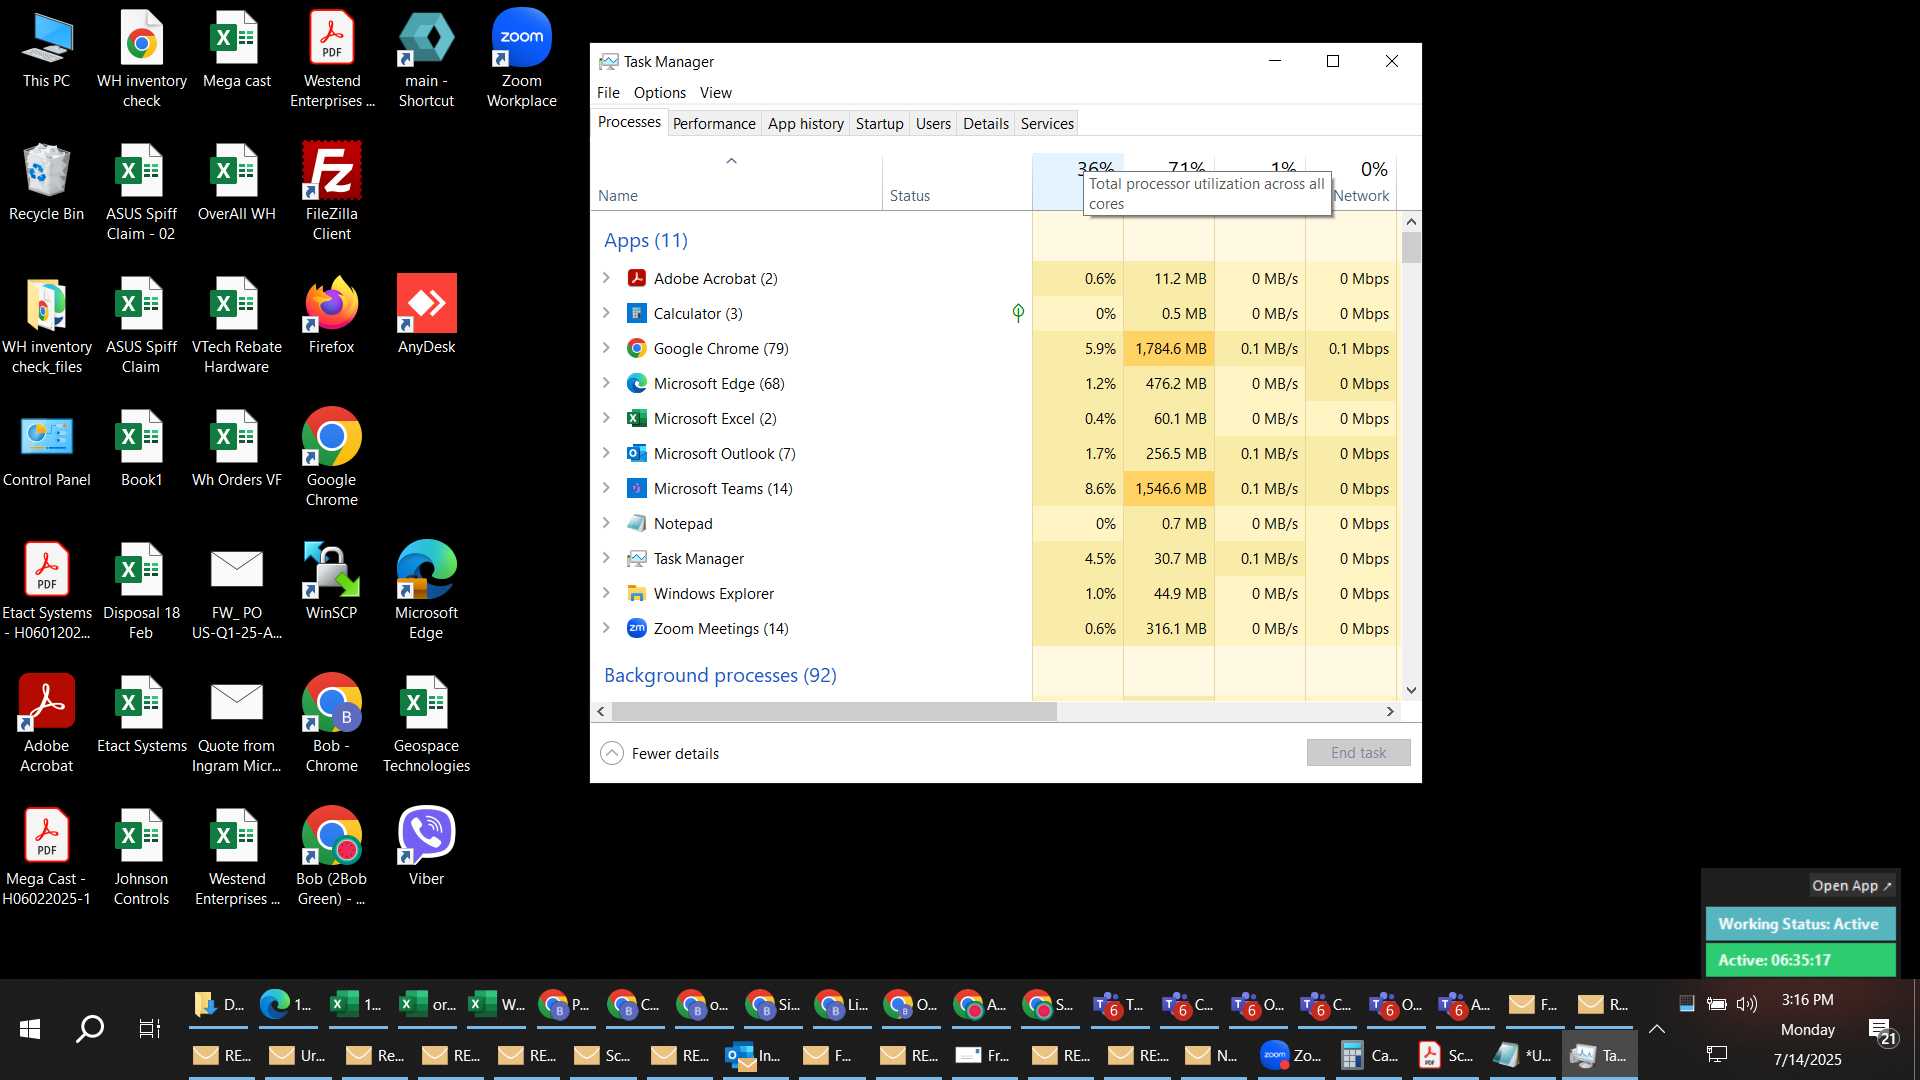Expand the Microsoft Teams (14) process group
The image size is (1920, 1080).
pos(606,487)
